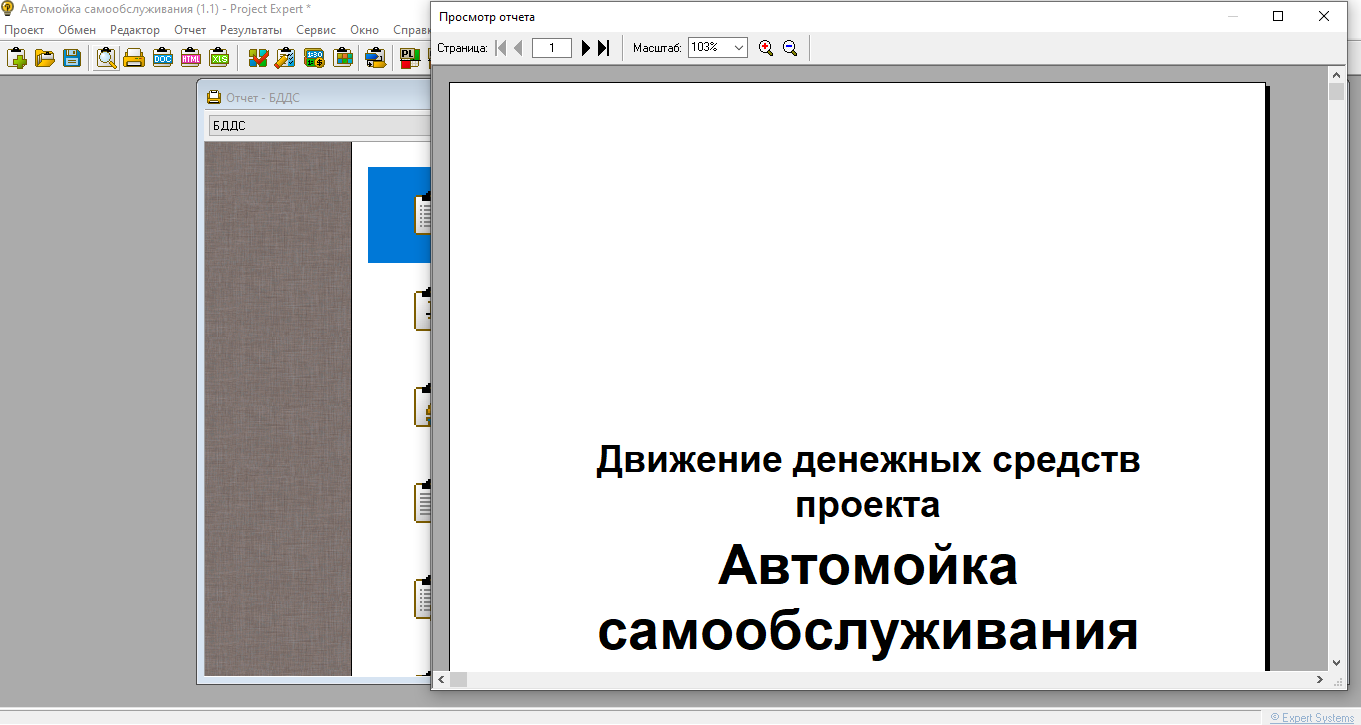Click the Expert Systems link
Viewport: 1361px width, 725px height.
[x=1312, y=717]
